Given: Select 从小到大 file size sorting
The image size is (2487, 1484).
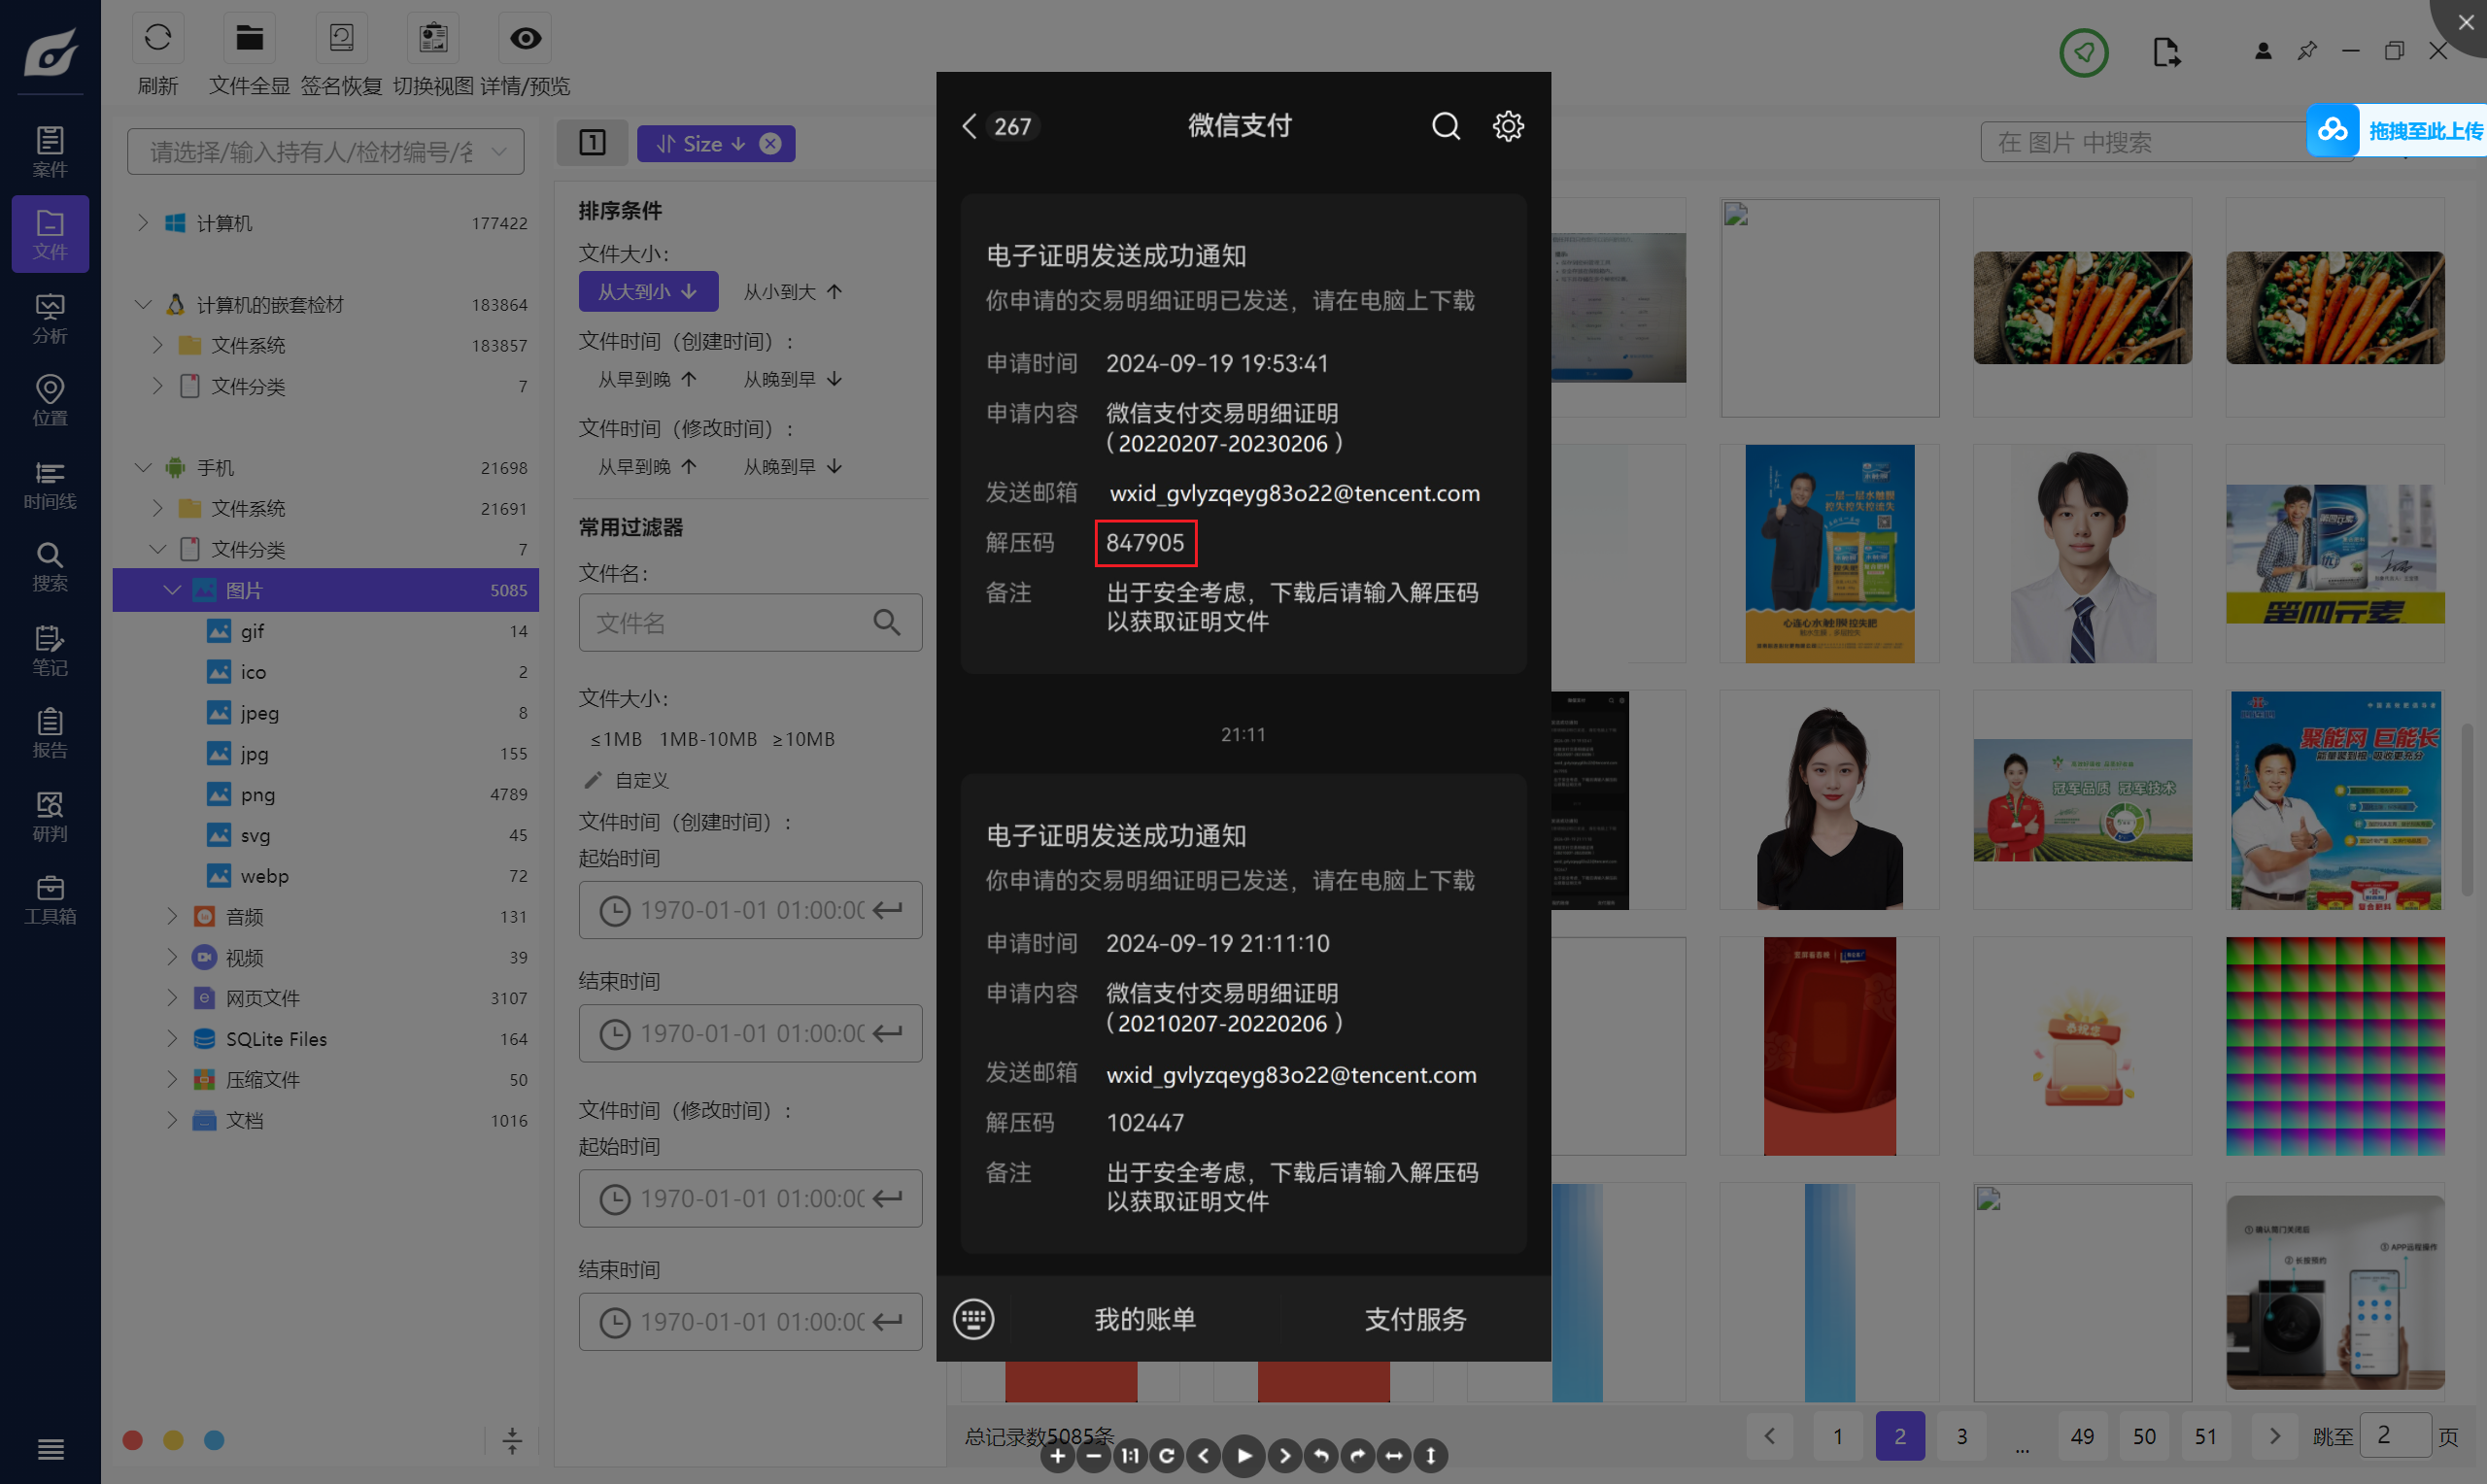Looking at the screenshot, I should [x=792, y=292].
